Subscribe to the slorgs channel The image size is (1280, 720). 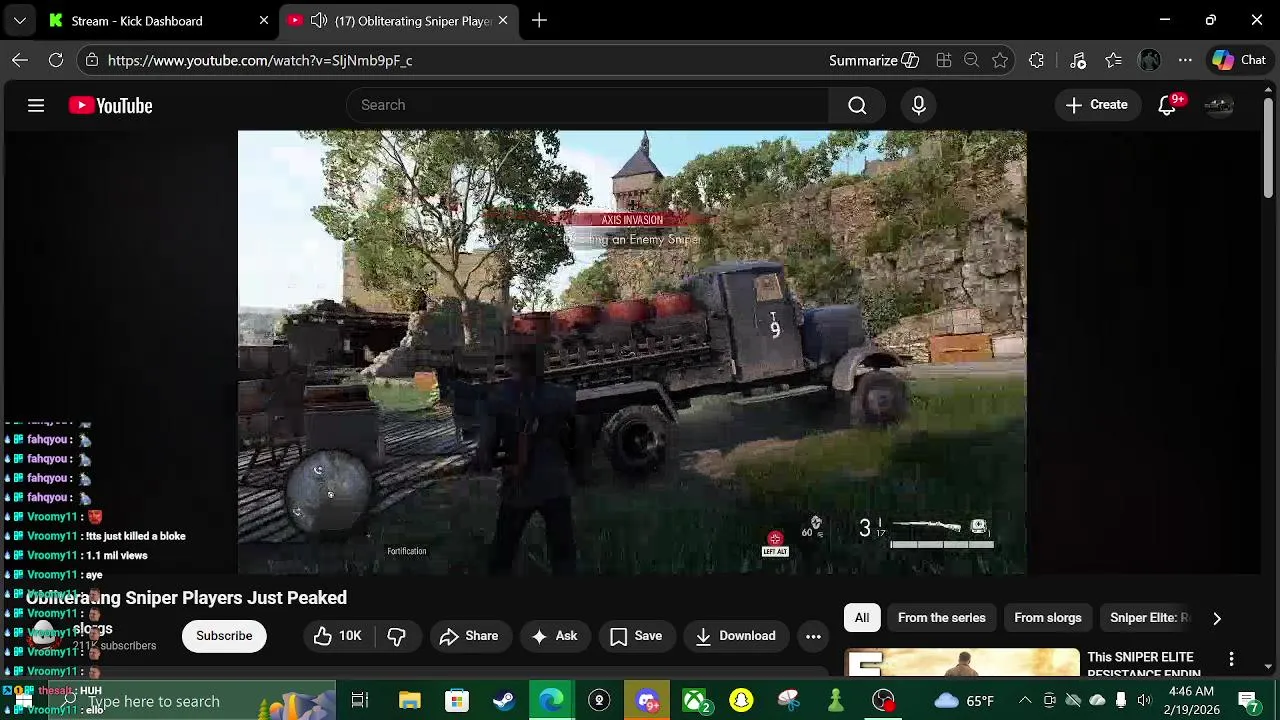point(224,636)
